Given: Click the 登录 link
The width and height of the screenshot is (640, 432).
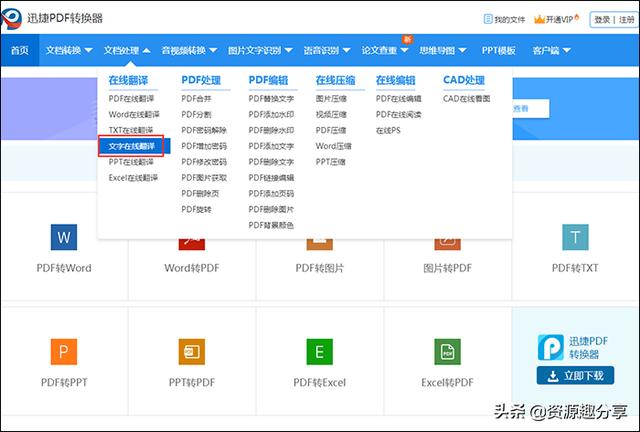Looking at the screenshot, I should (x=602, y=20).
